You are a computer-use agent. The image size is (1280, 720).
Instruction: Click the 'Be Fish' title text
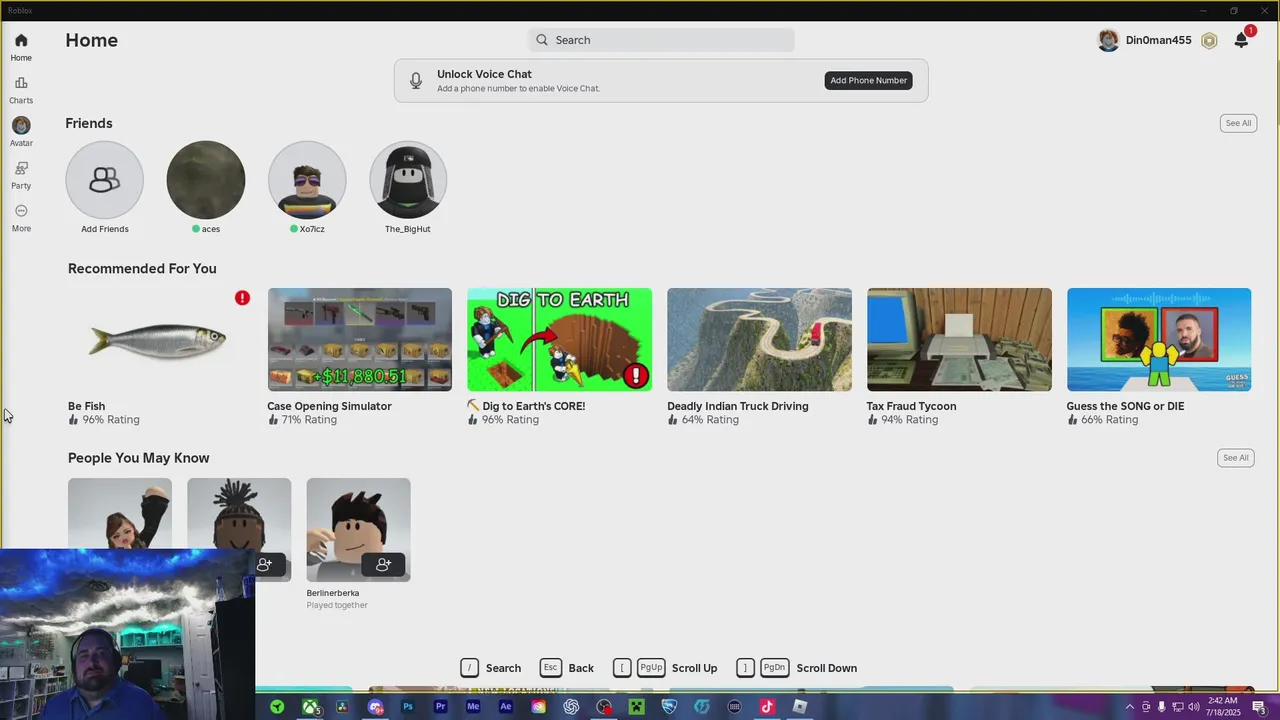[x=86, y=406]
